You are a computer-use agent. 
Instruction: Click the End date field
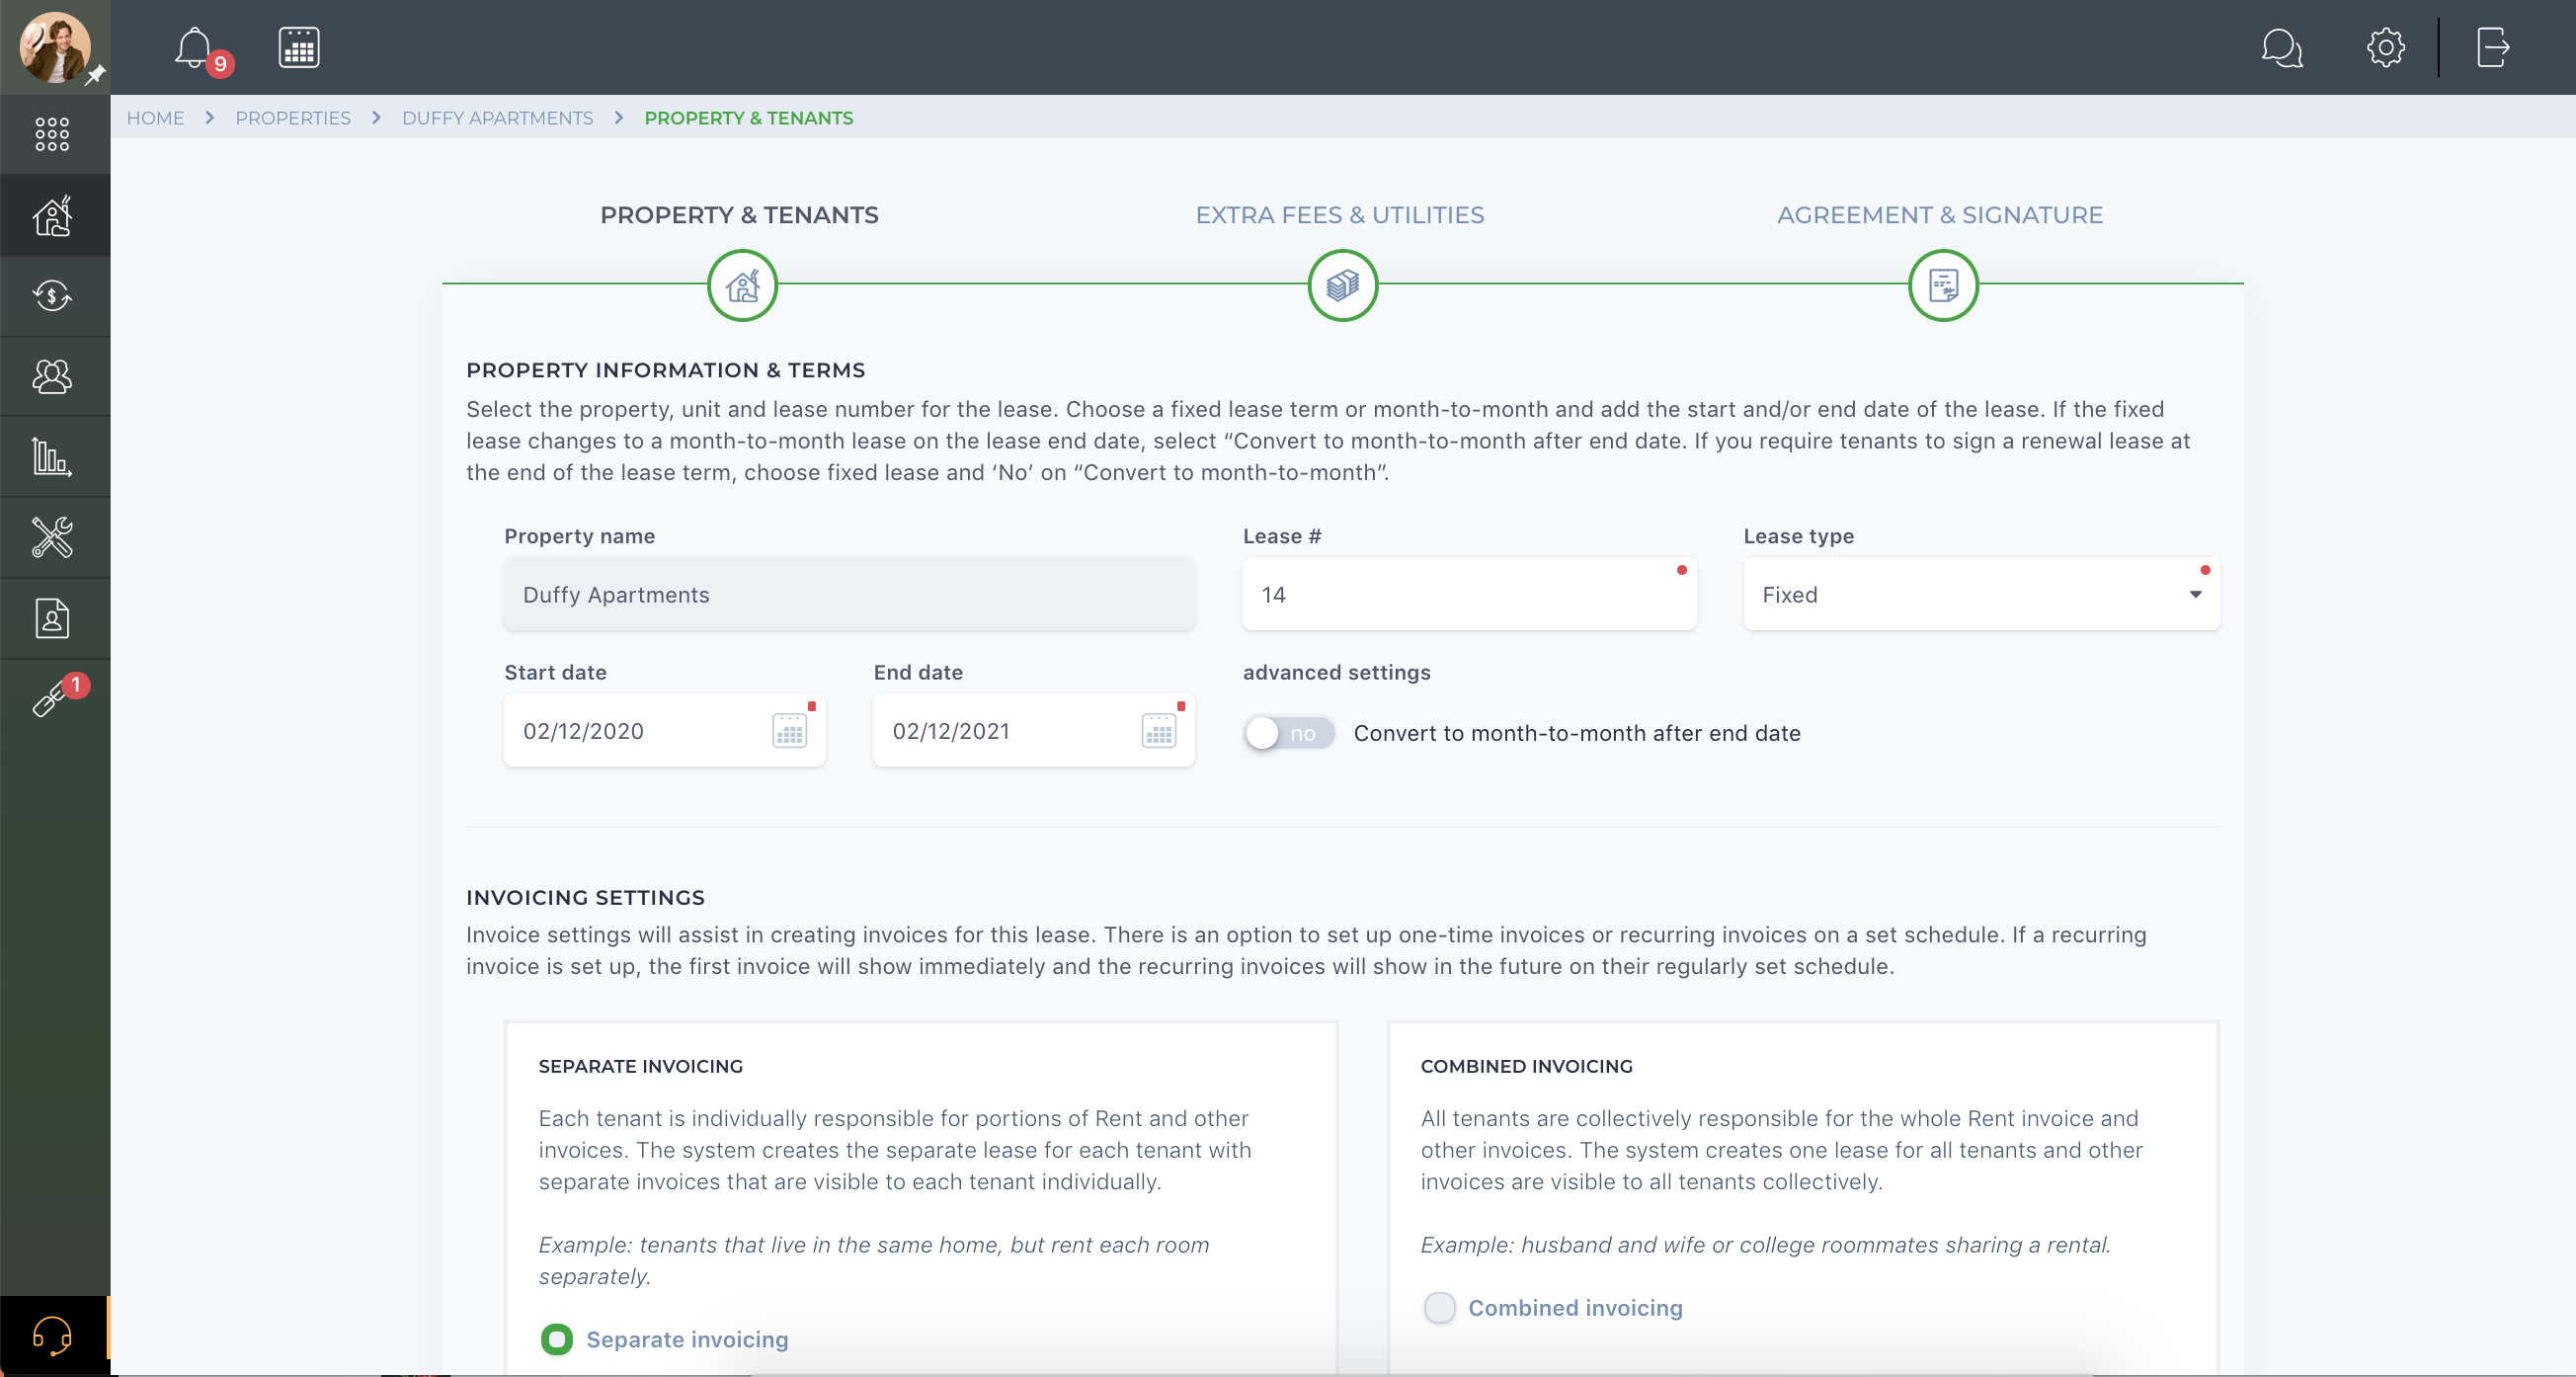tap(1033, 730)
